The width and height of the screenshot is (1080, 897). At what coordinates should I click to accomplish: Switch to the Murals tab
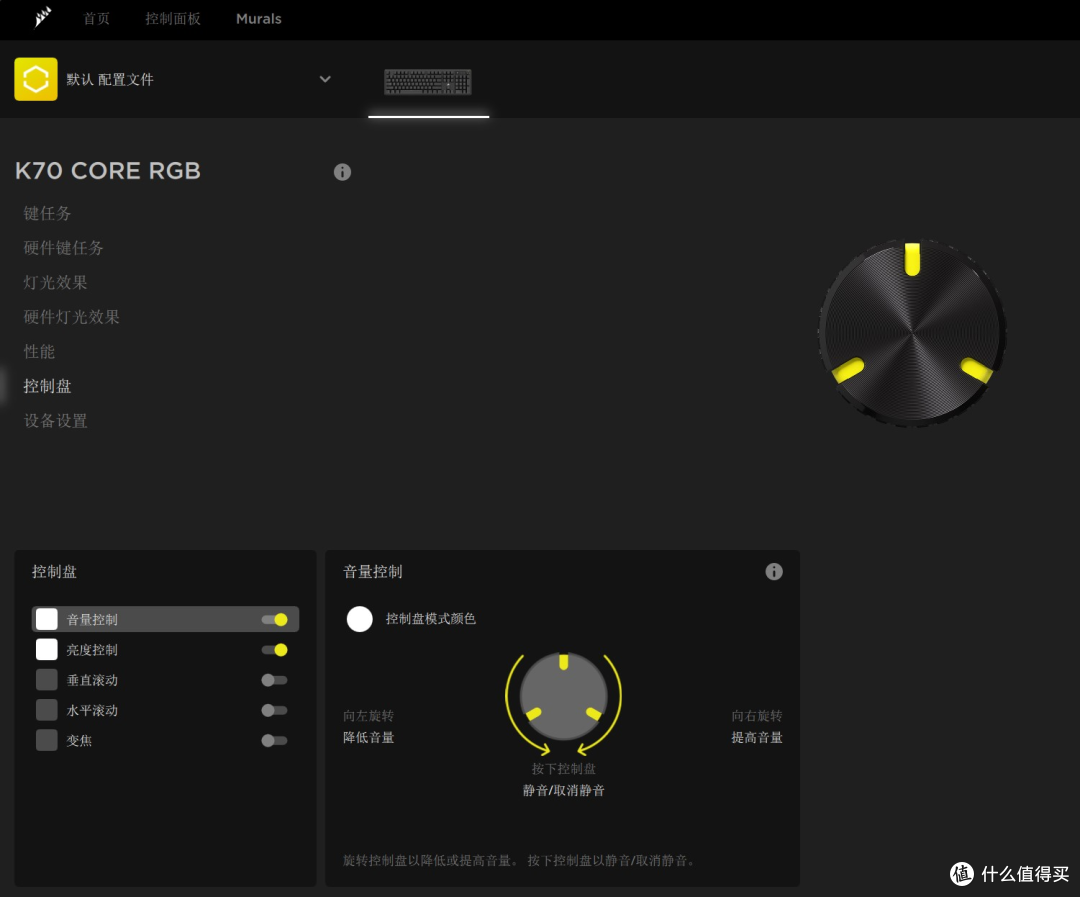259,19
